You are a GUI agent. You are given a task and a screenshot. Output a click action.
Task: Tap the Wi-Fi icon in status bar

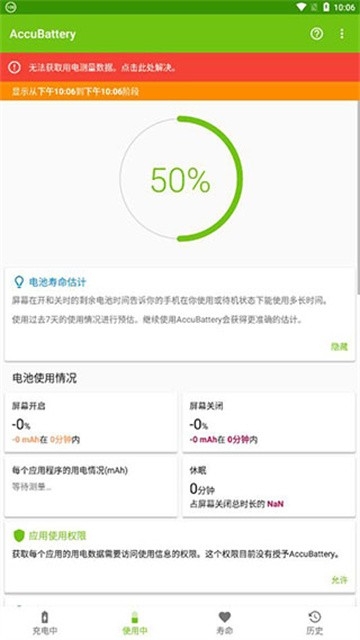tap(301, 7)
